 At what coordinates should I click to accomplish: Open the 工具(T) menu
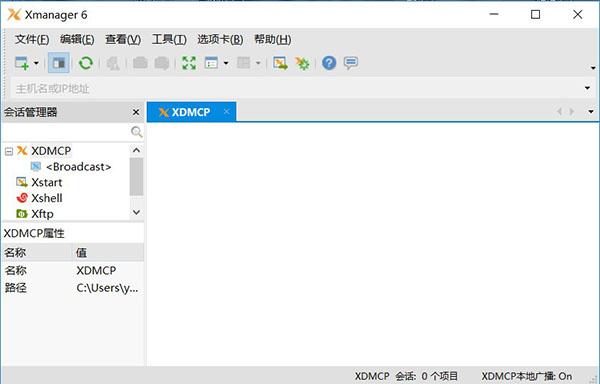point(169,39)
